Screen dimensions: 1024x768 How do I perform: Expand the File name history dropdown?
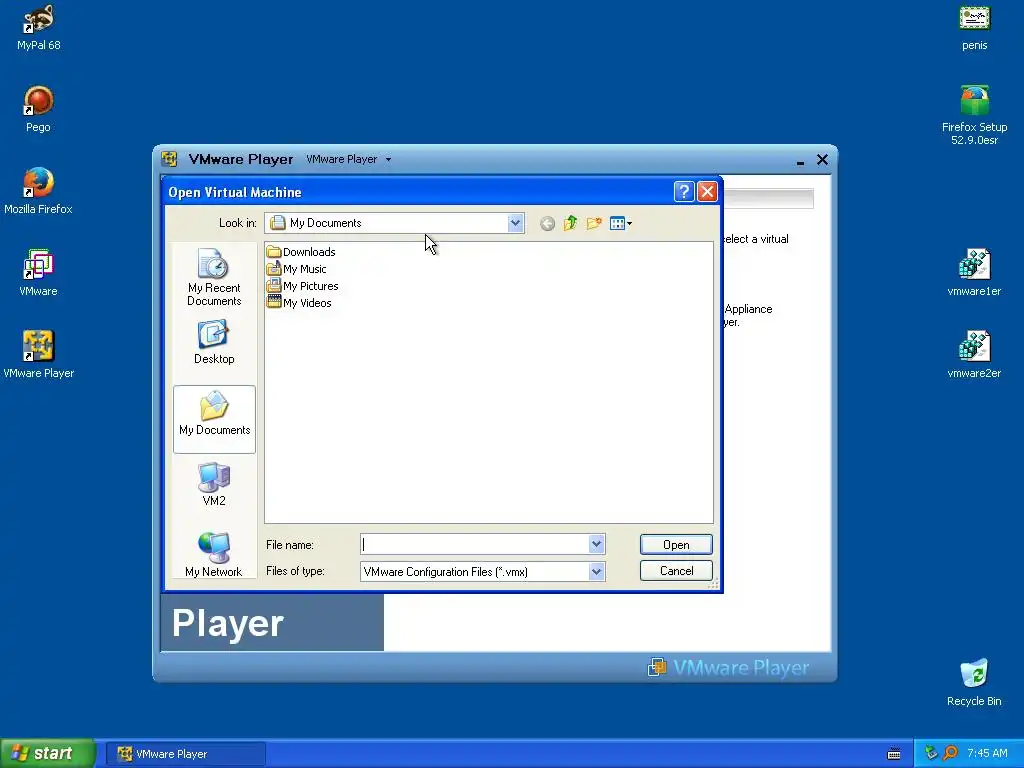[596, 544]
